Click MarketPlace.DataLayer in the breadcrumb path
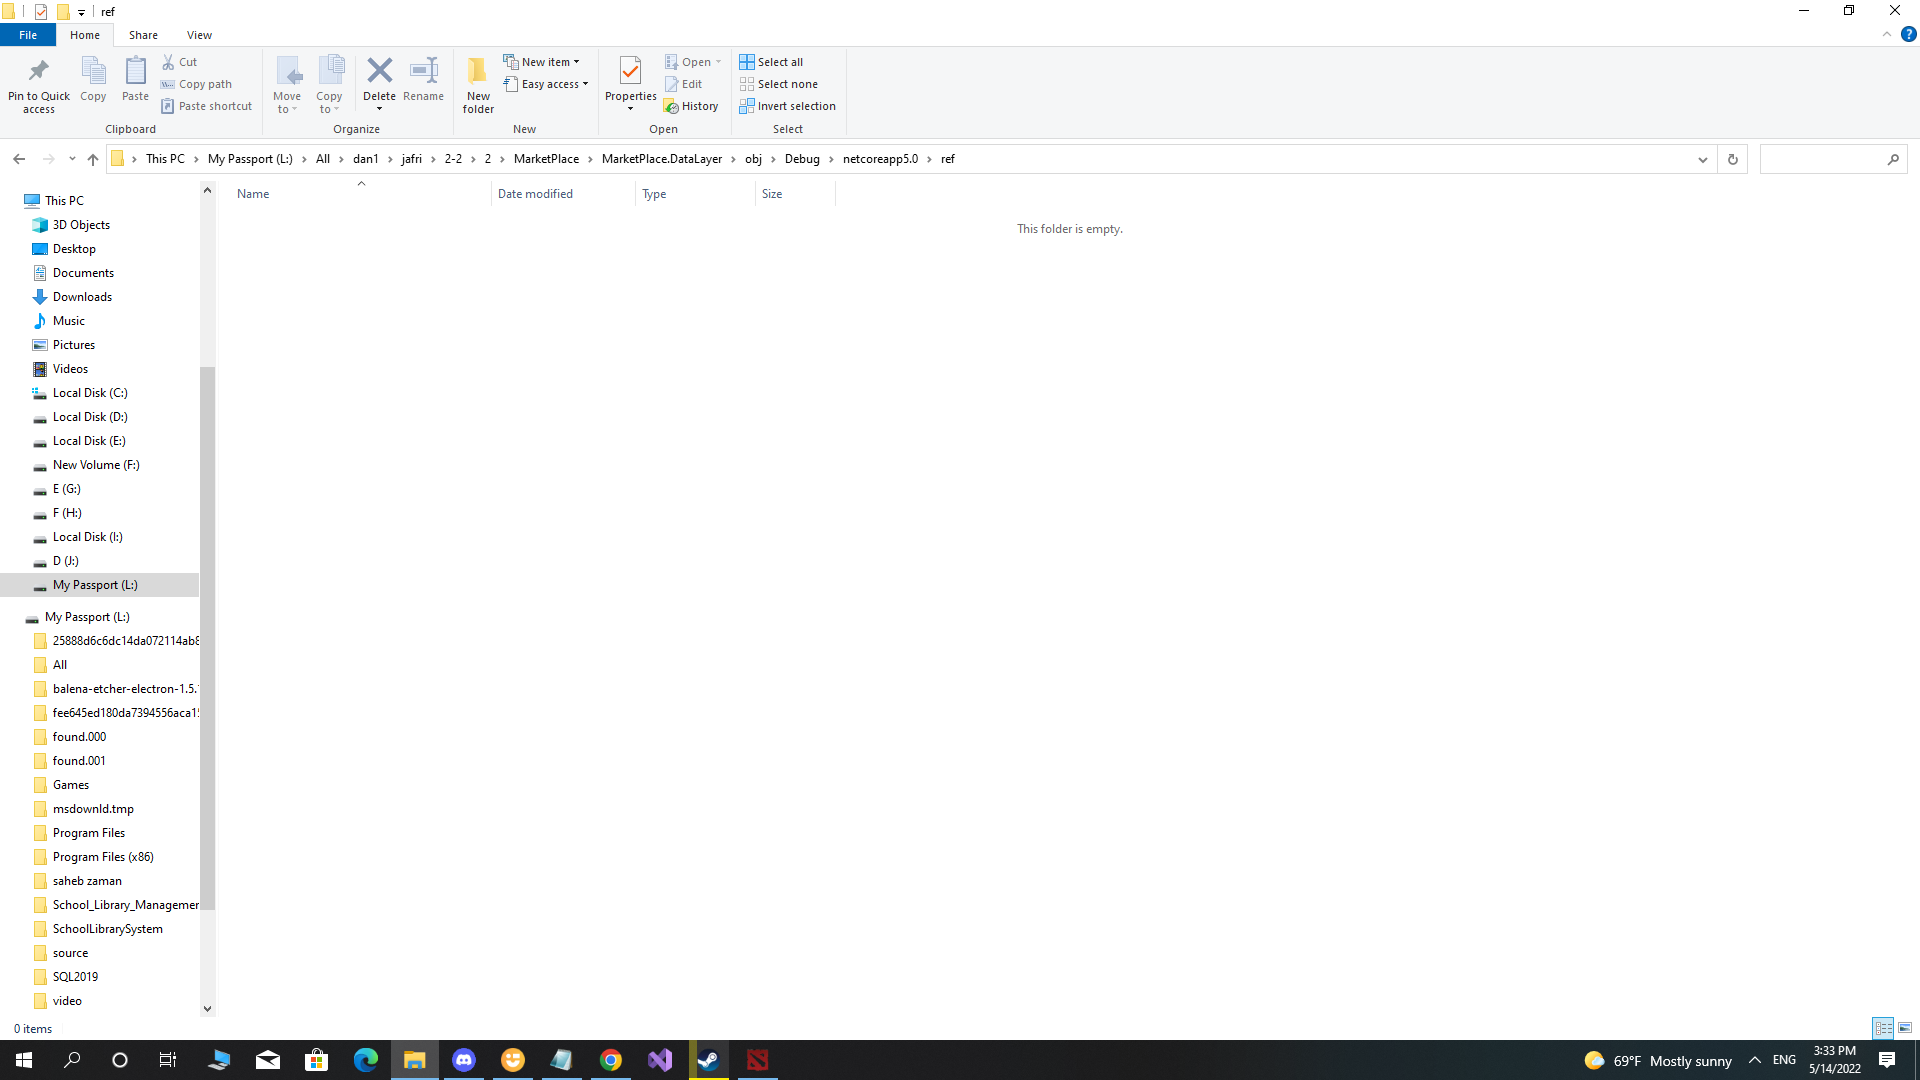1920x1080 pixels. pos(661,159)
